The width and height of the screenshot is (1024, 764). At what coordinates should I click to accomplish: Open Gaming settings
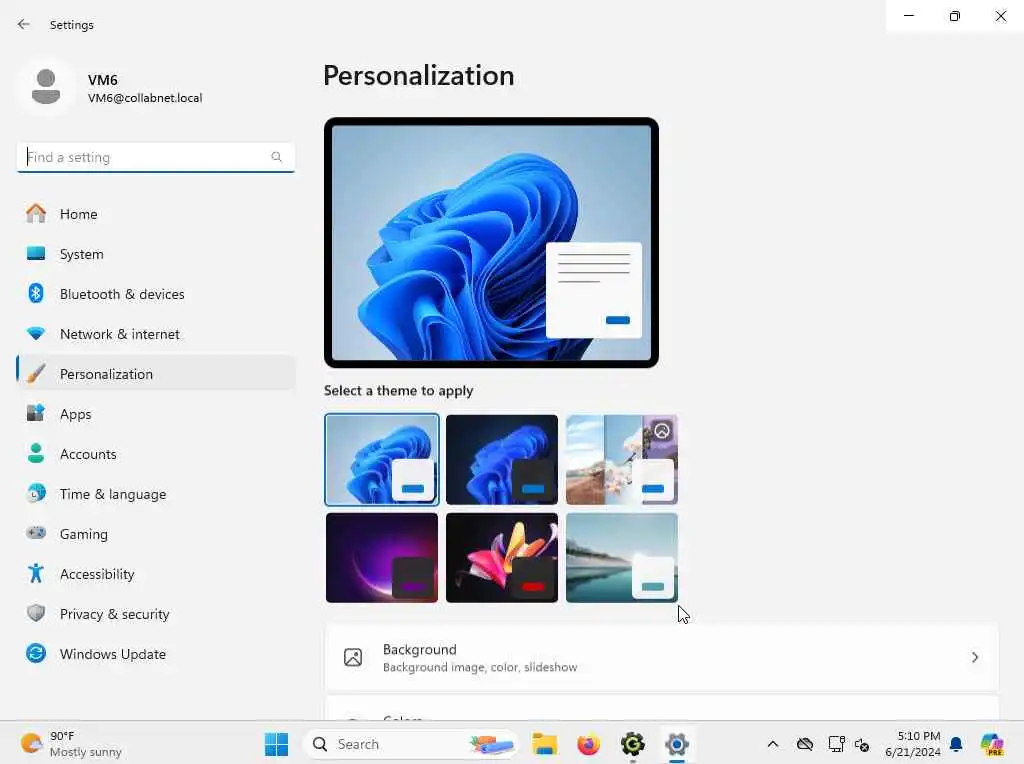156,533
